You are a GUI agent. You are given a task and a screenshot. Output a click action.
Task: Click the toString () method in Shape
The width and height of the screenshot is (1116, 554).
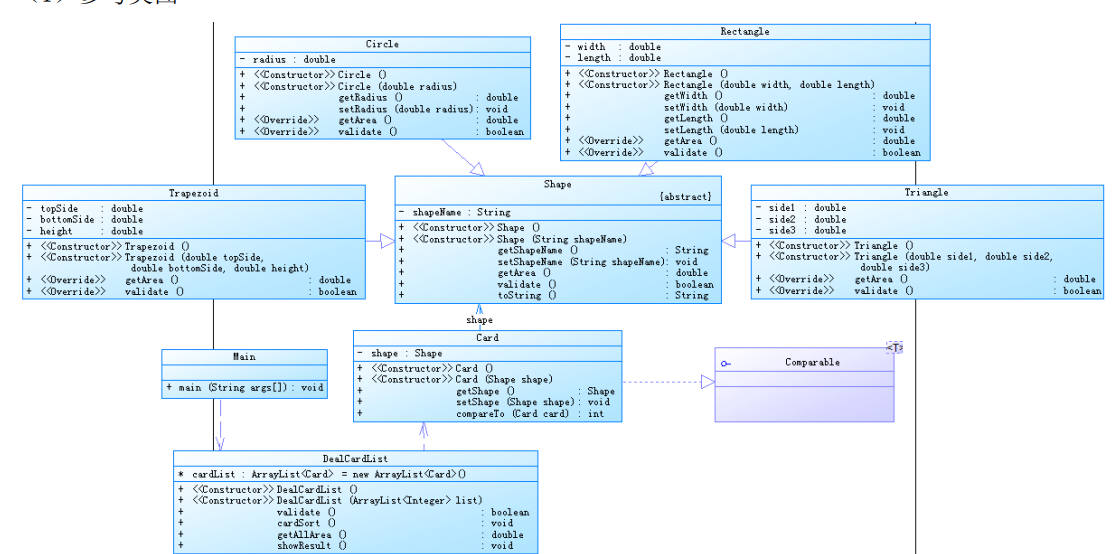527,296
